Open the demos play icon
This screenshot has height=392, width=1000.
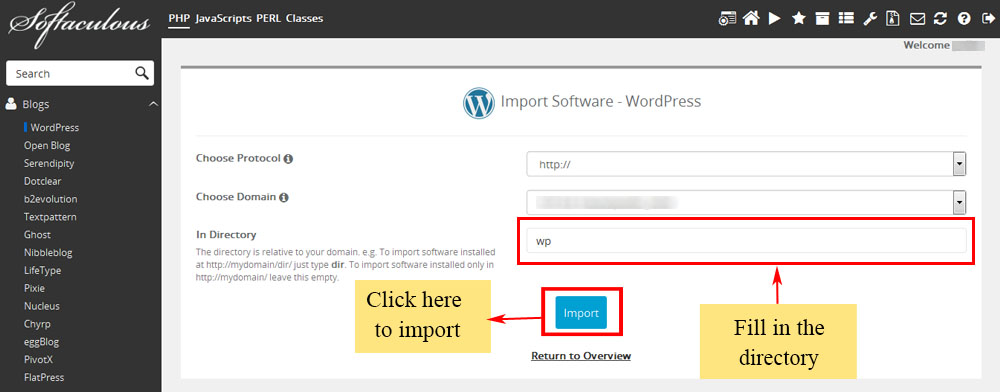coord(775,18)
